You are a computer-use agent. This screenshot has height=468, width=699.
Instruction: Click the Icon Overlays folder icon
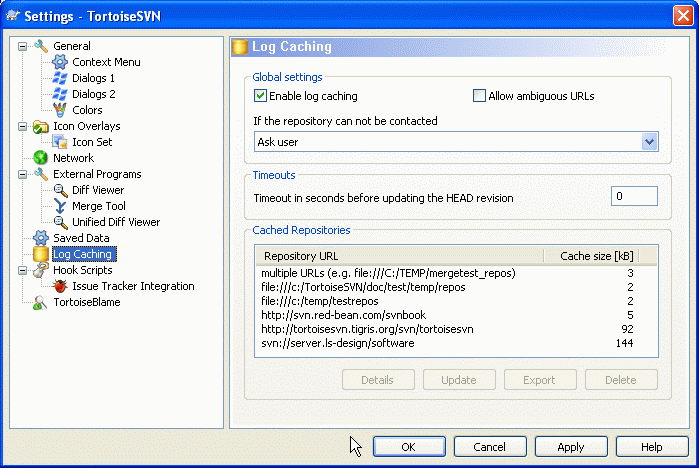[41, 126]
